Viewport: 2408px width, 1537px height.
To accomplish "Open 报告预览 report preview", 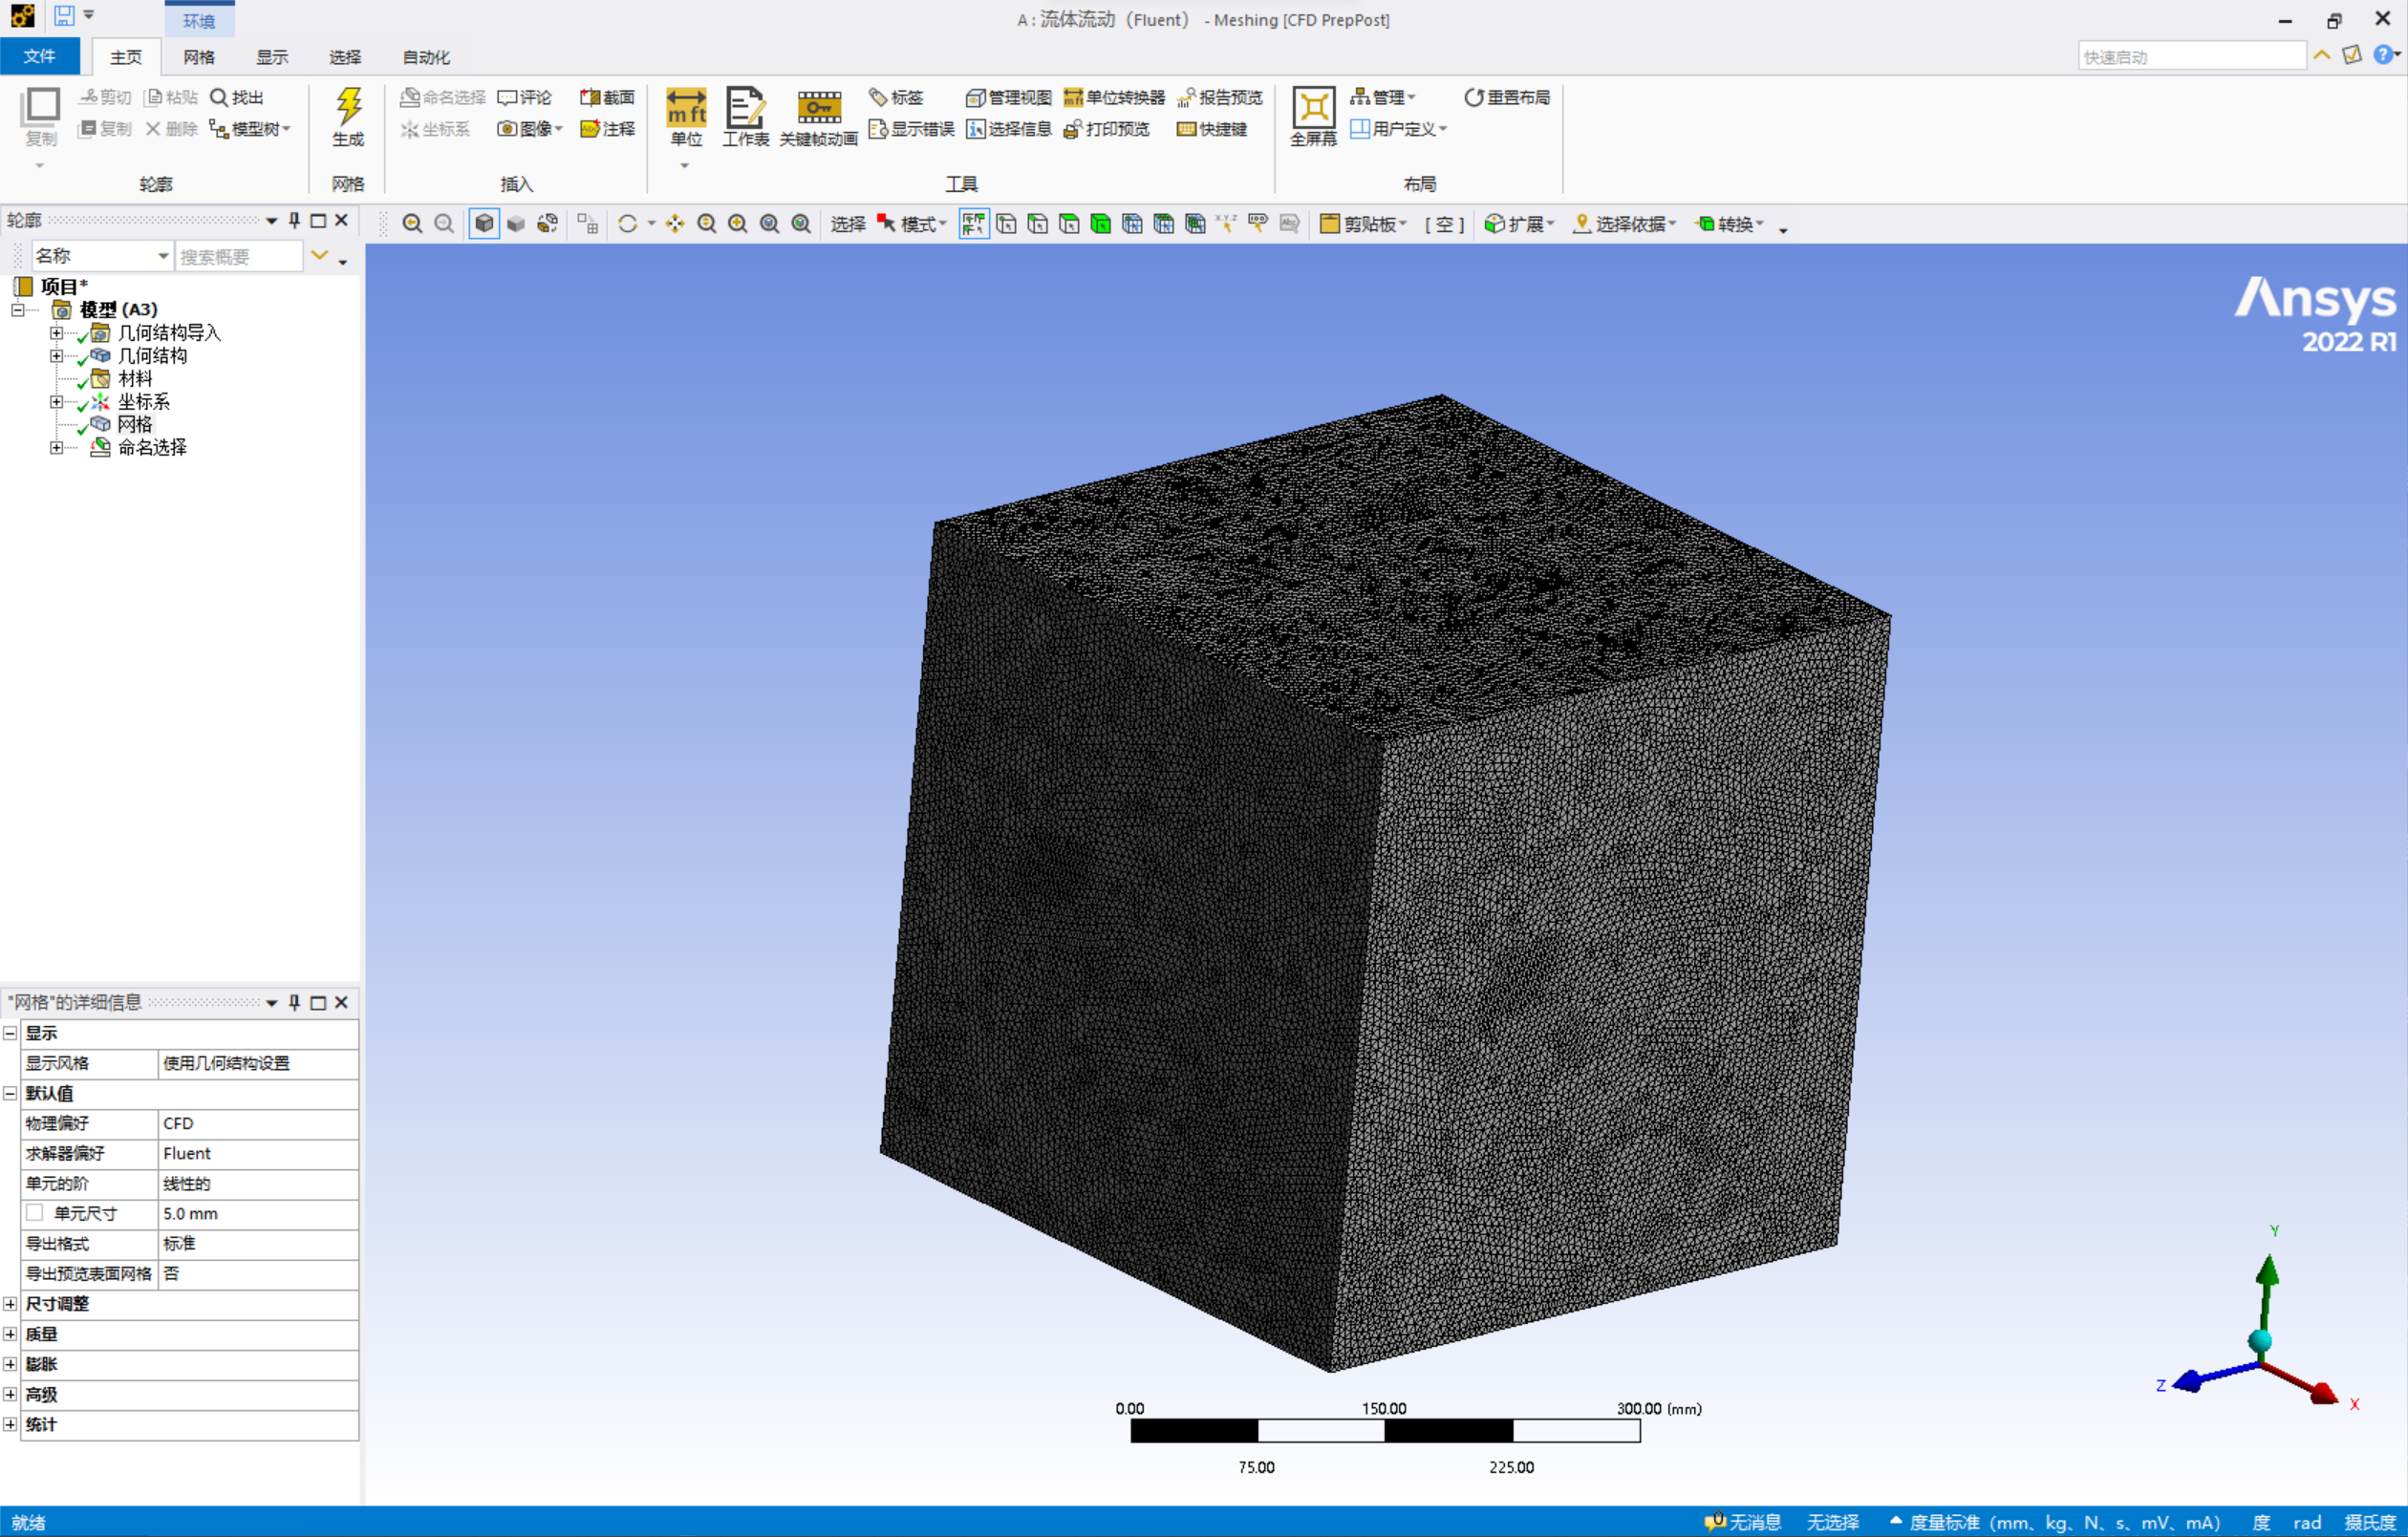I will click(x=1220, y=97).
